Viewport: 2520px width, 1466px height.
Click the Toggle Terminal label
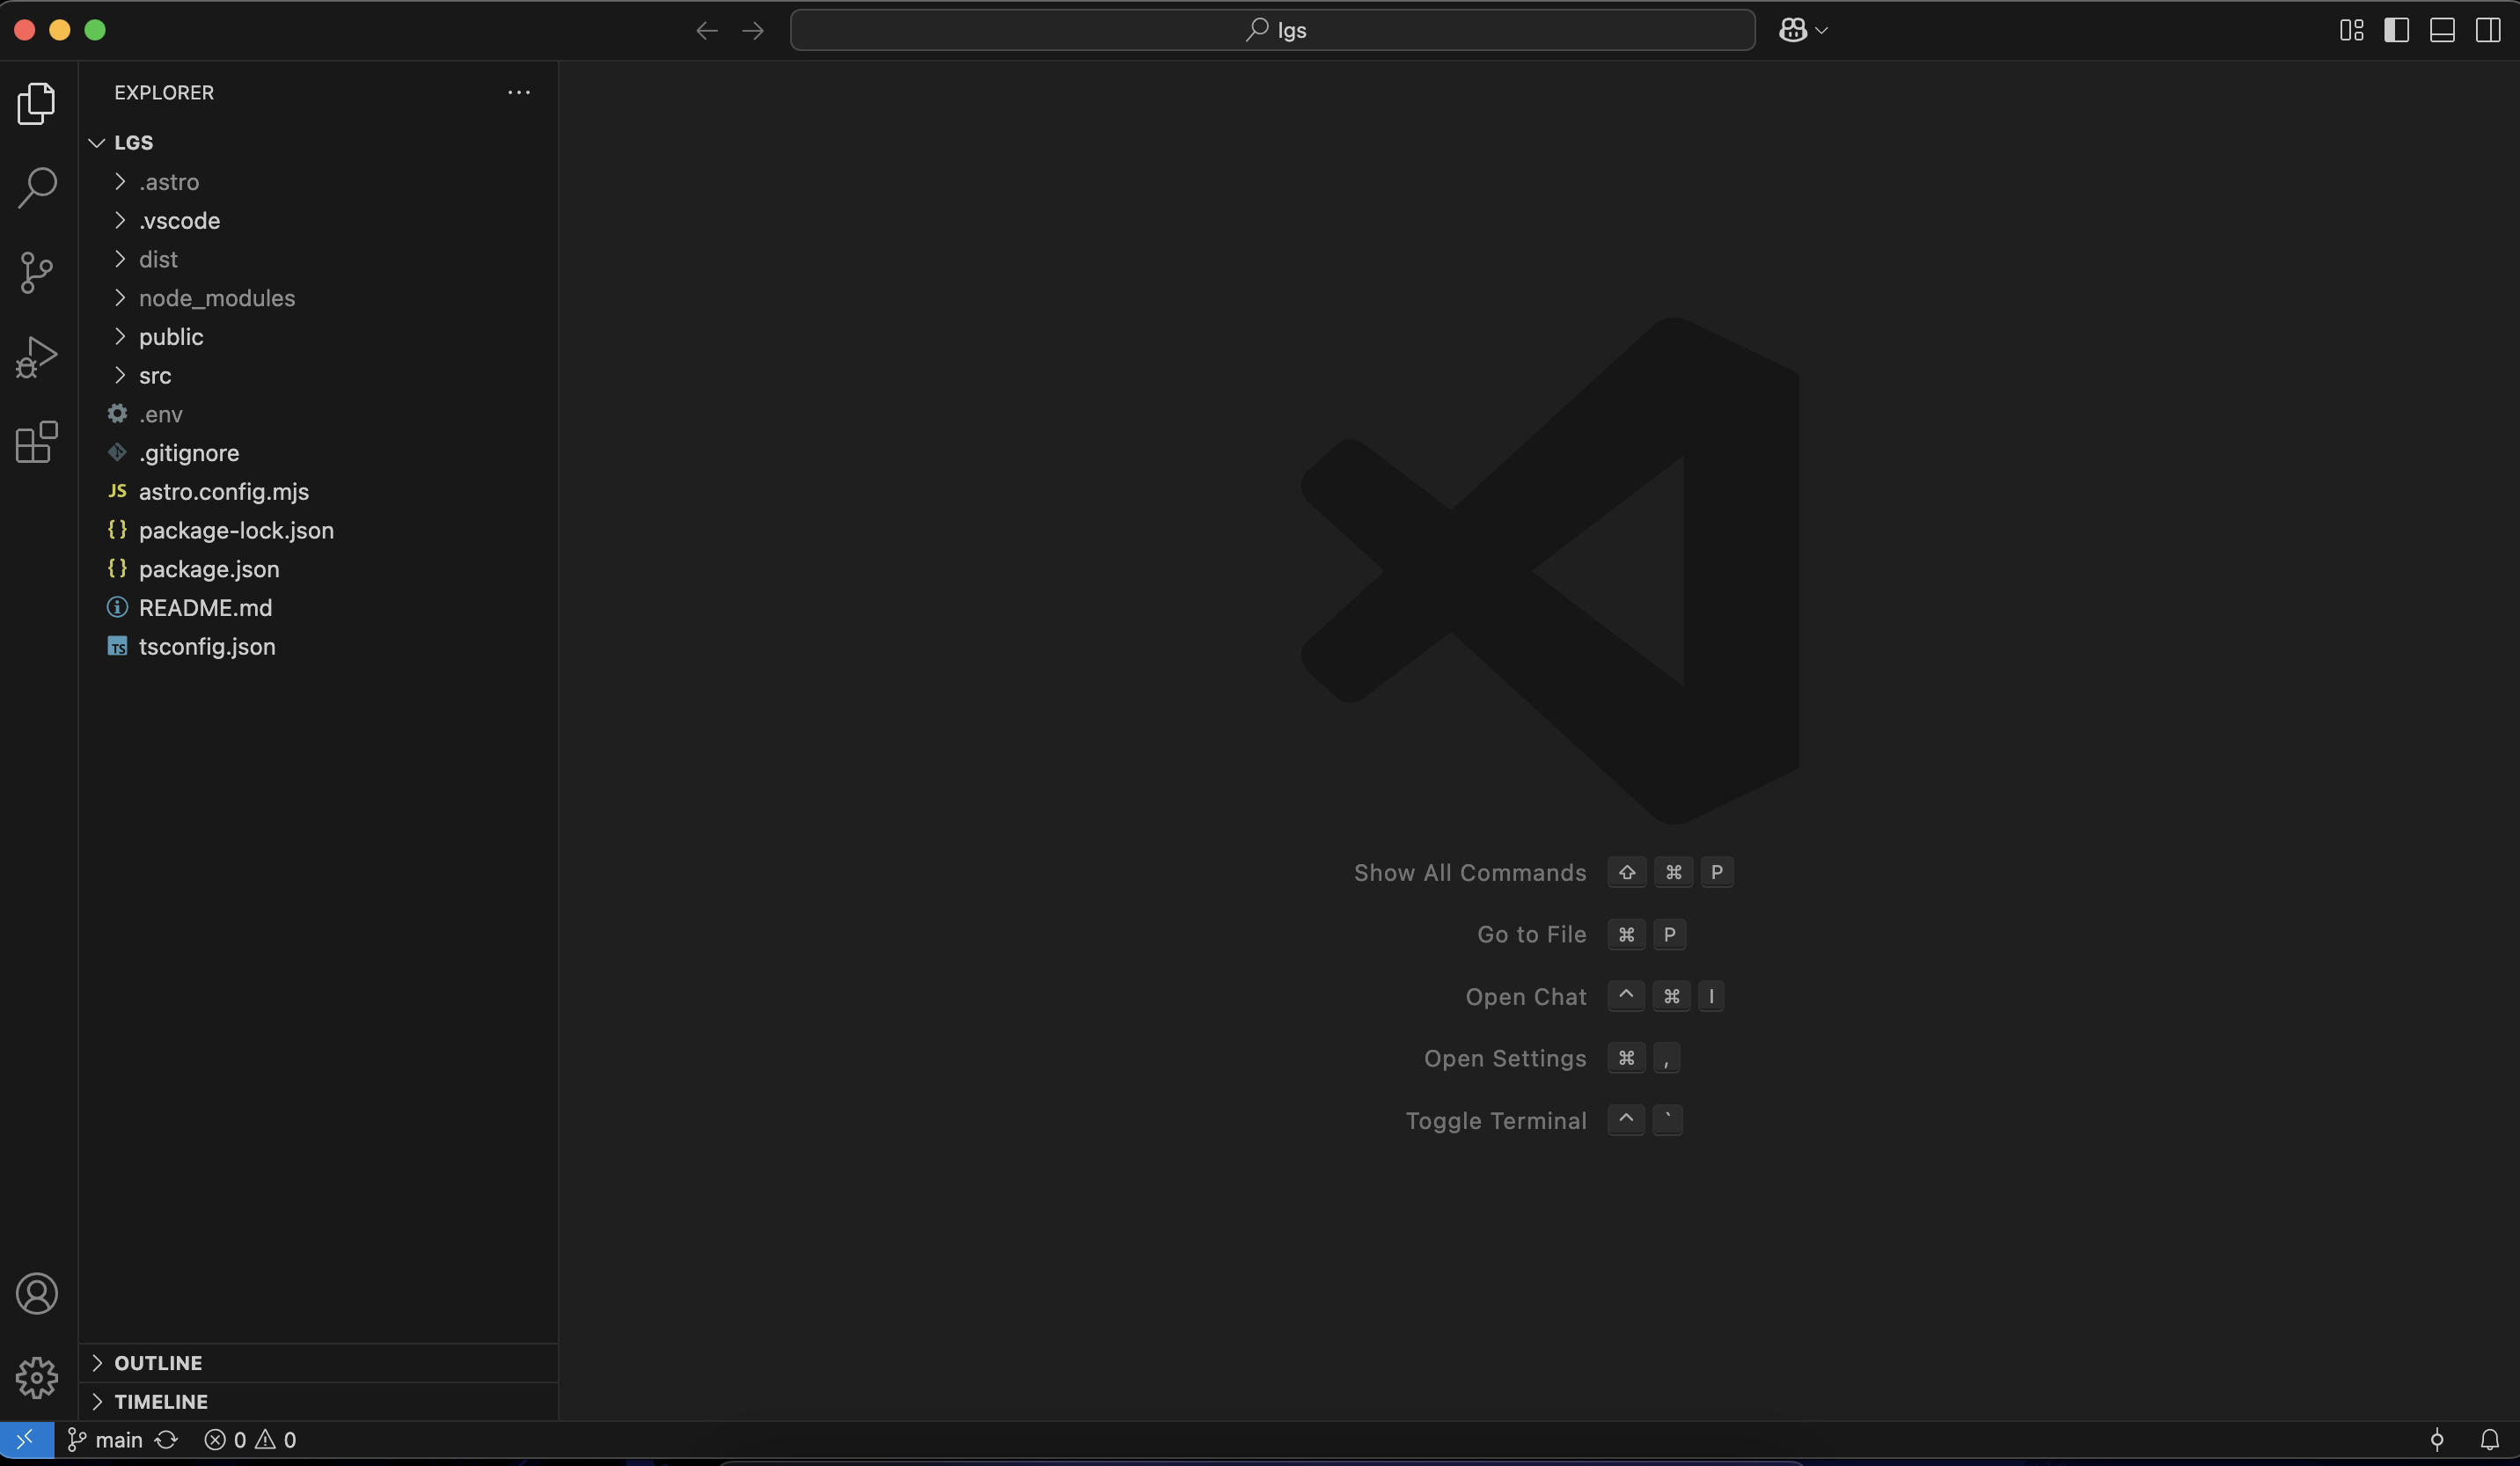pos(1496,1120)
